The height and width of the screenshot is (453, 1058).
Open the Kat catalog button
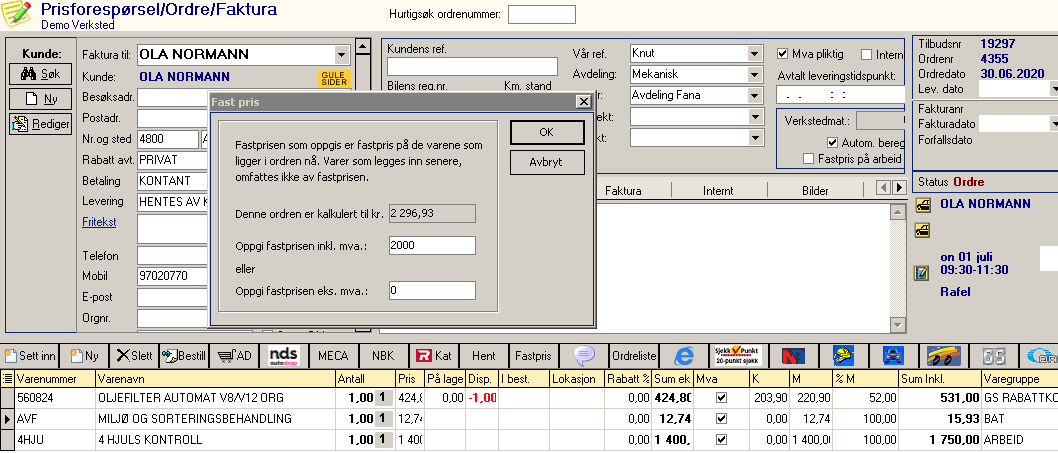[434, 356]
